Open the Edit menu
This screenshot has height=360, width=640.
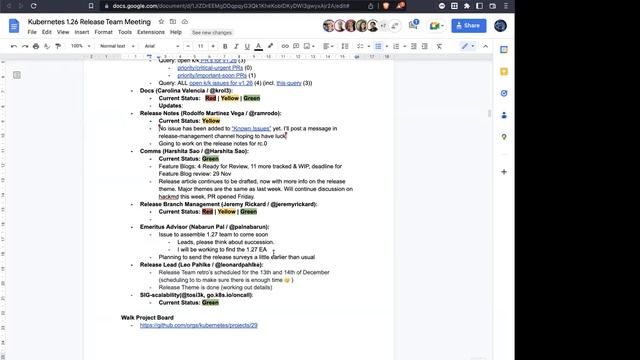pos(47,32)
